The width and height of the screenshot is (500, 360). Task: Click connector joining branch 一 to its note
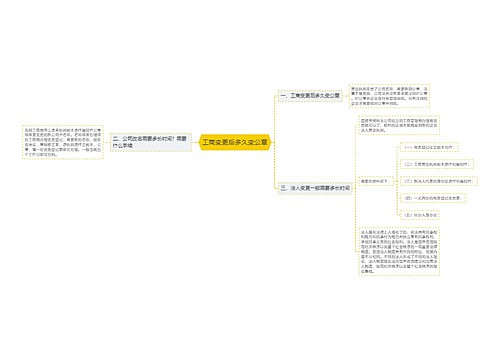[x=346, y=96]
